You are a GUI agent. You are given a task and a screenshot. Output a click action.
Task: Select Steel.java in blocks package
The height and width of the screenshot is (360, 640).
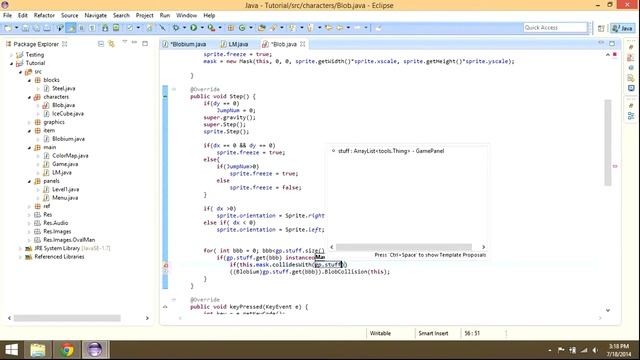[63, 89]
